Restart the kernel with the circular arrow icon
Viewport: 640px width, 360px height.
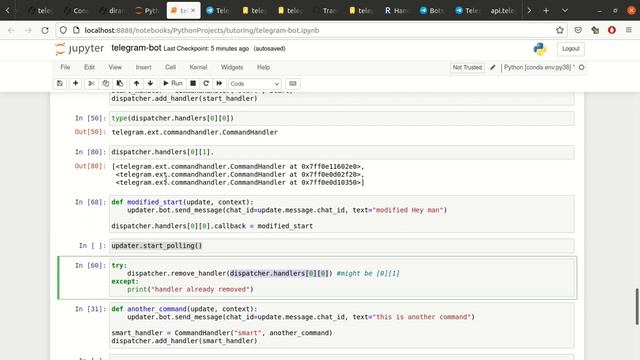206,84
